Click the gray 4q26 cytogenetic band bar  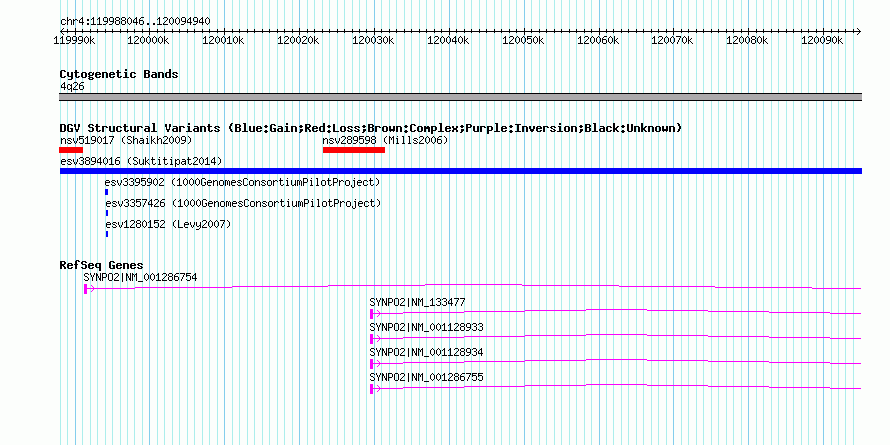[460, 97]
